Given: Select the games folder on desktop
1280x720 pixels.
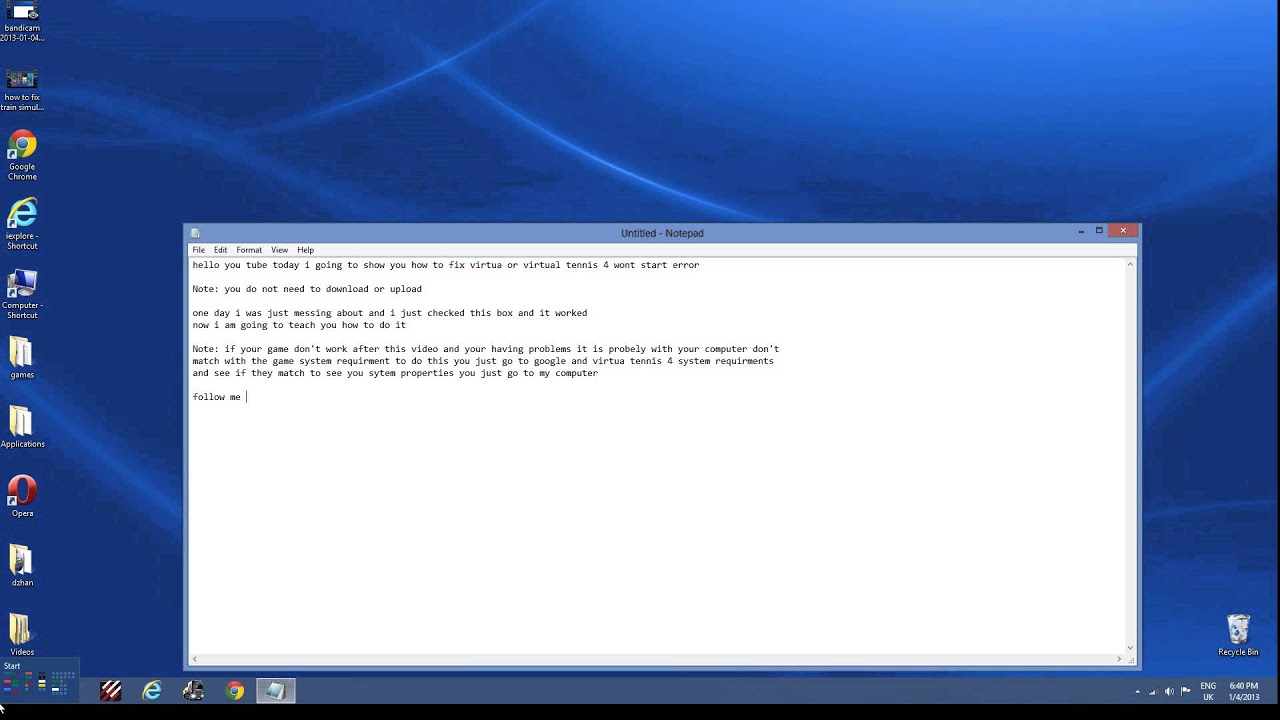Looking at the screenshot, I should tap(22, 359).
